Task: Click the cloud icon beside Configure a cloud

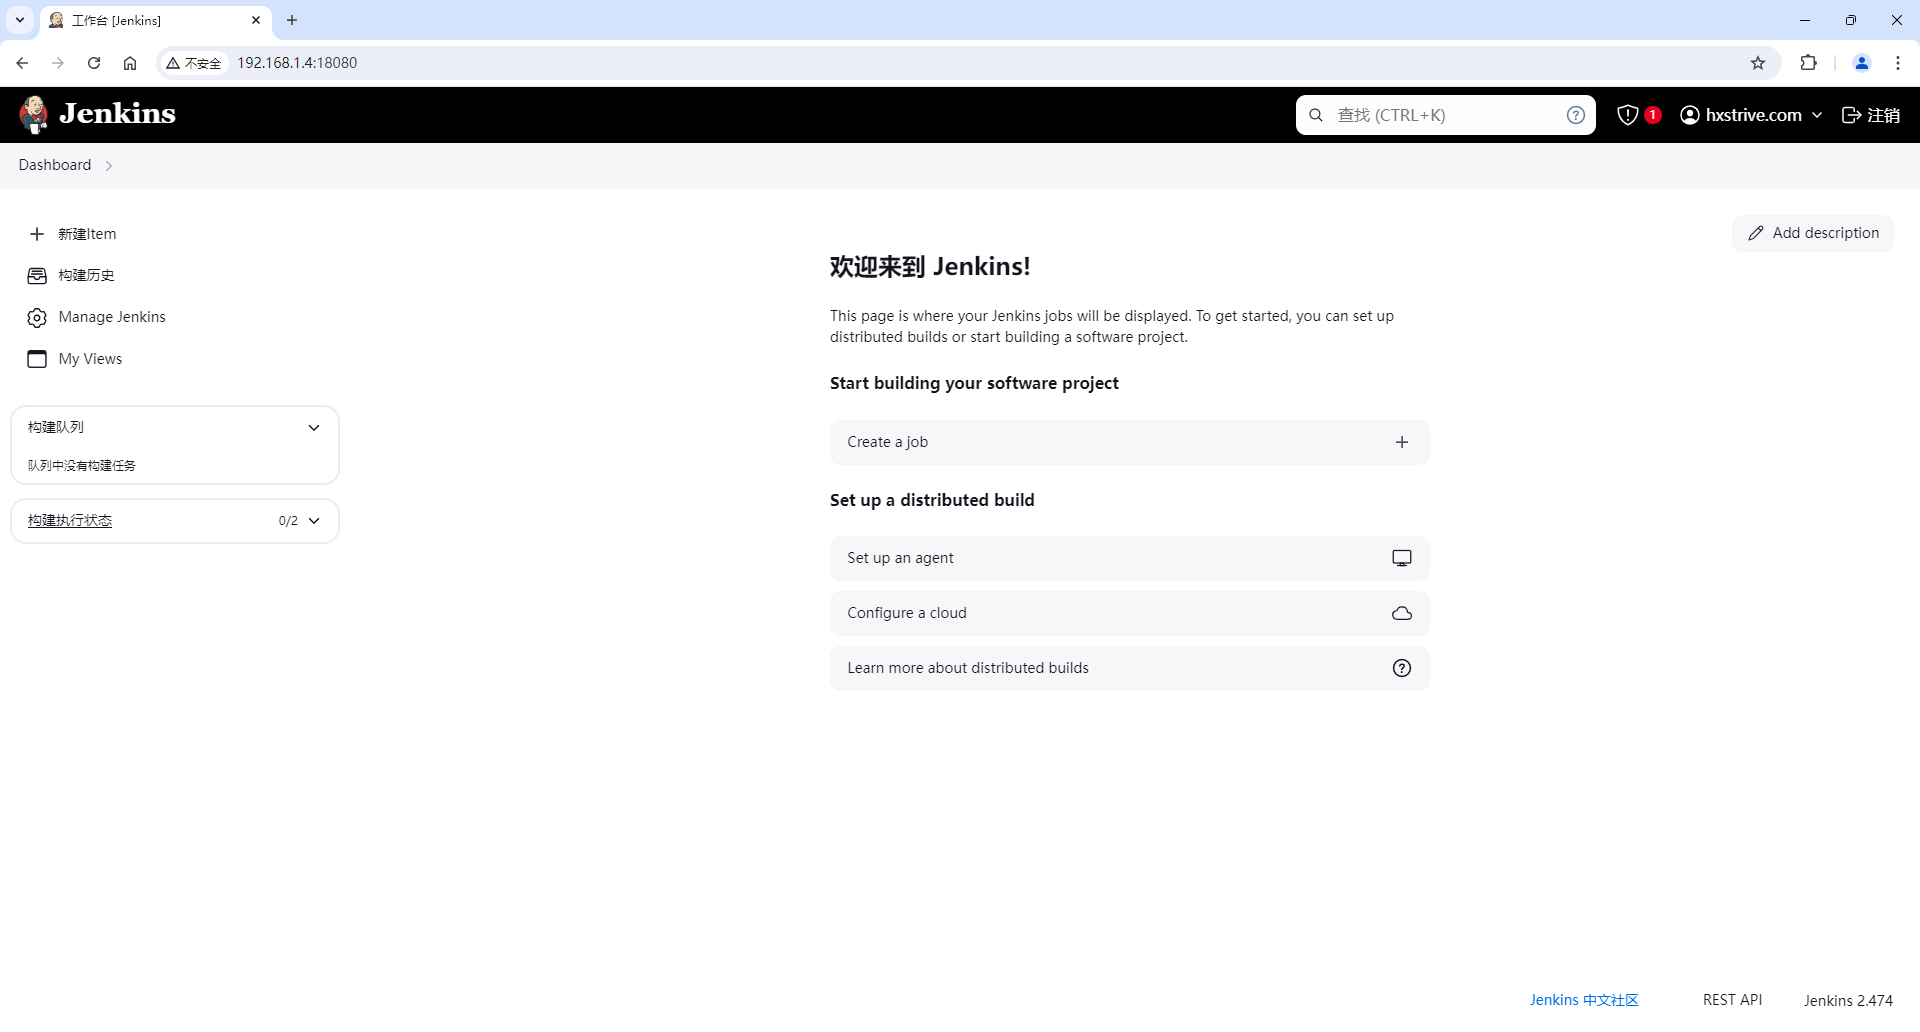Action: [1401, 613]
